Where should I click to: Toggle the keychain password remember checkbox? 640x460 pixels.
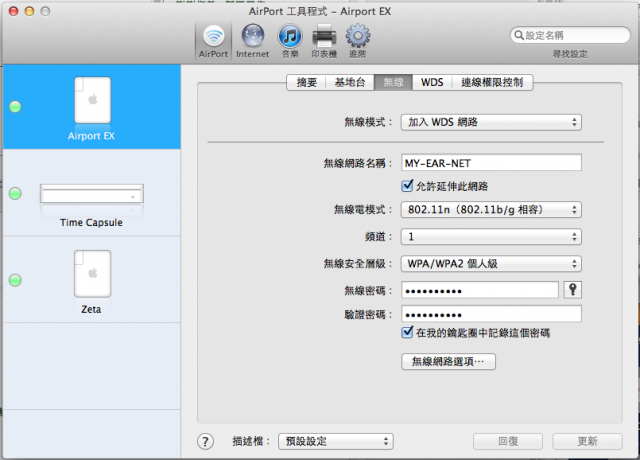(x=407, y=332)
